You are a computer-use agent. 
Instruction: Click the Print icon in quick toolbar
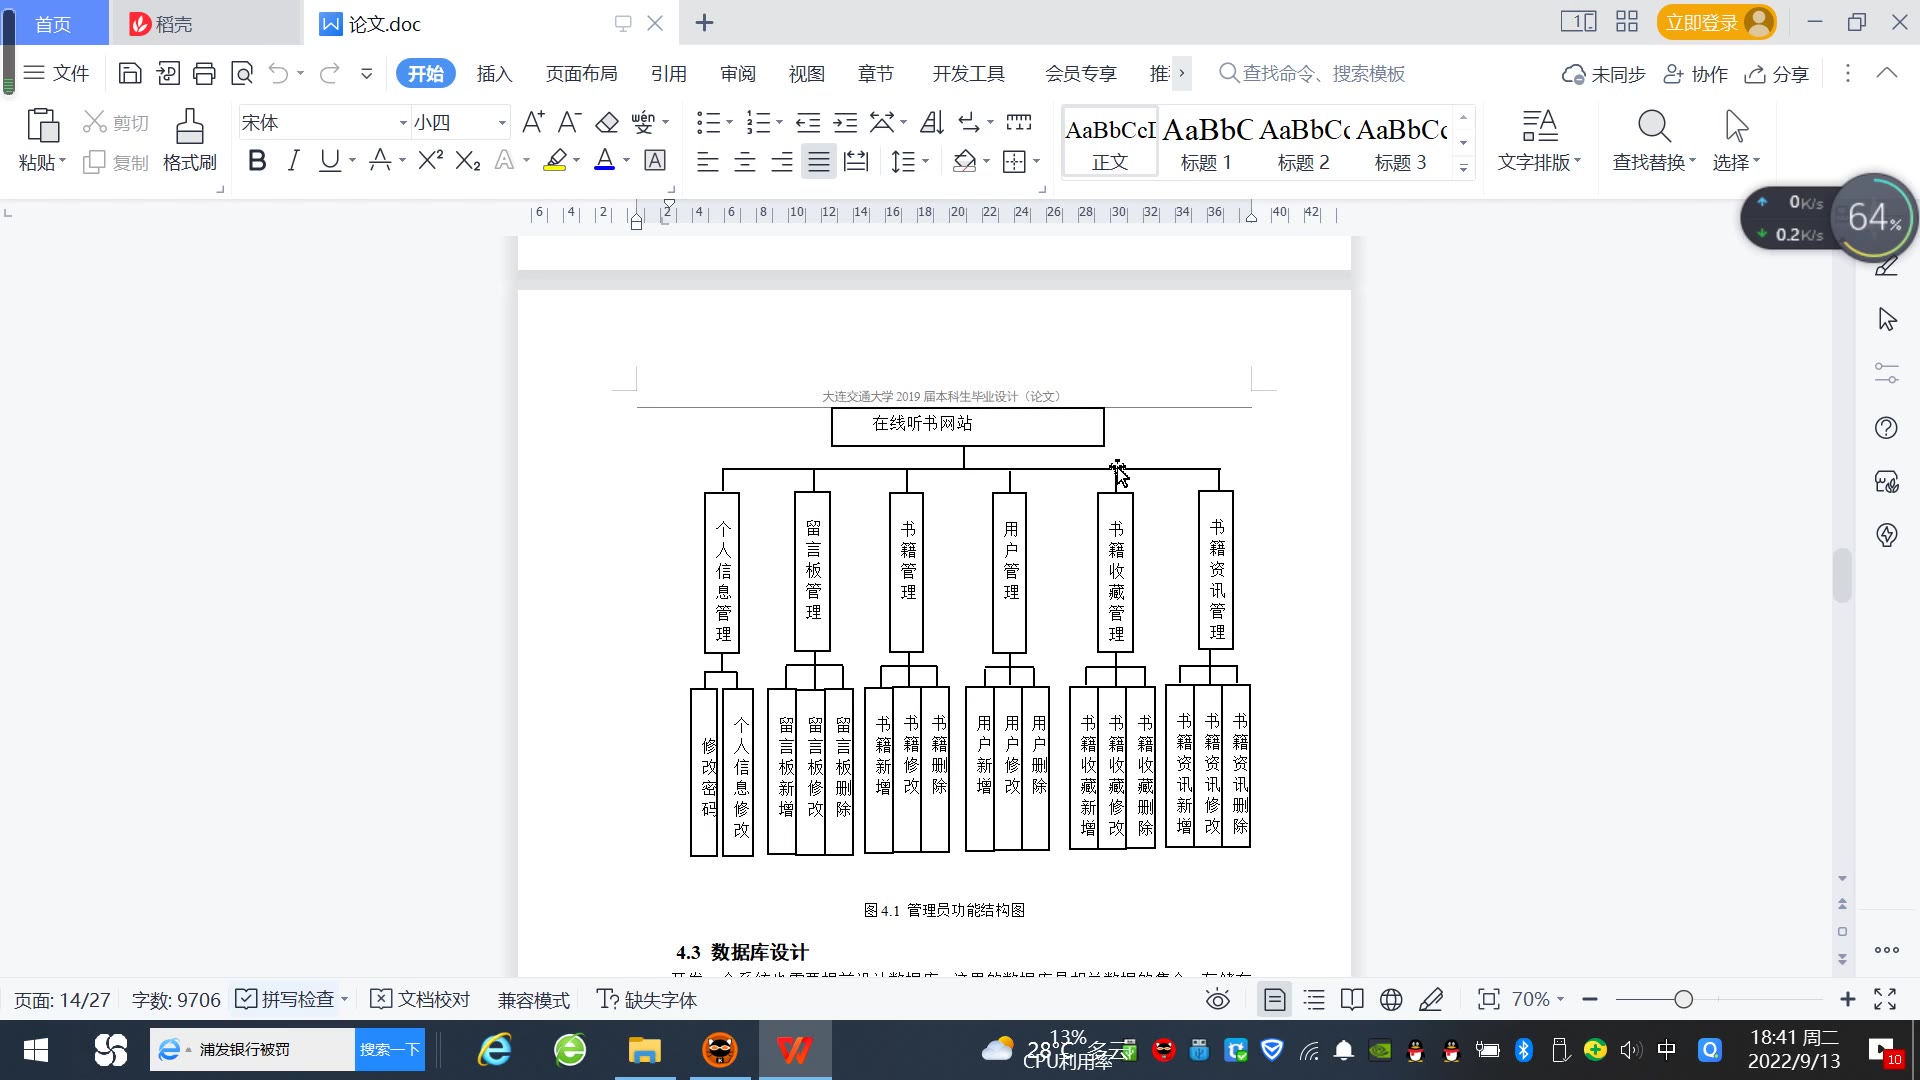[x=204, y=73]
